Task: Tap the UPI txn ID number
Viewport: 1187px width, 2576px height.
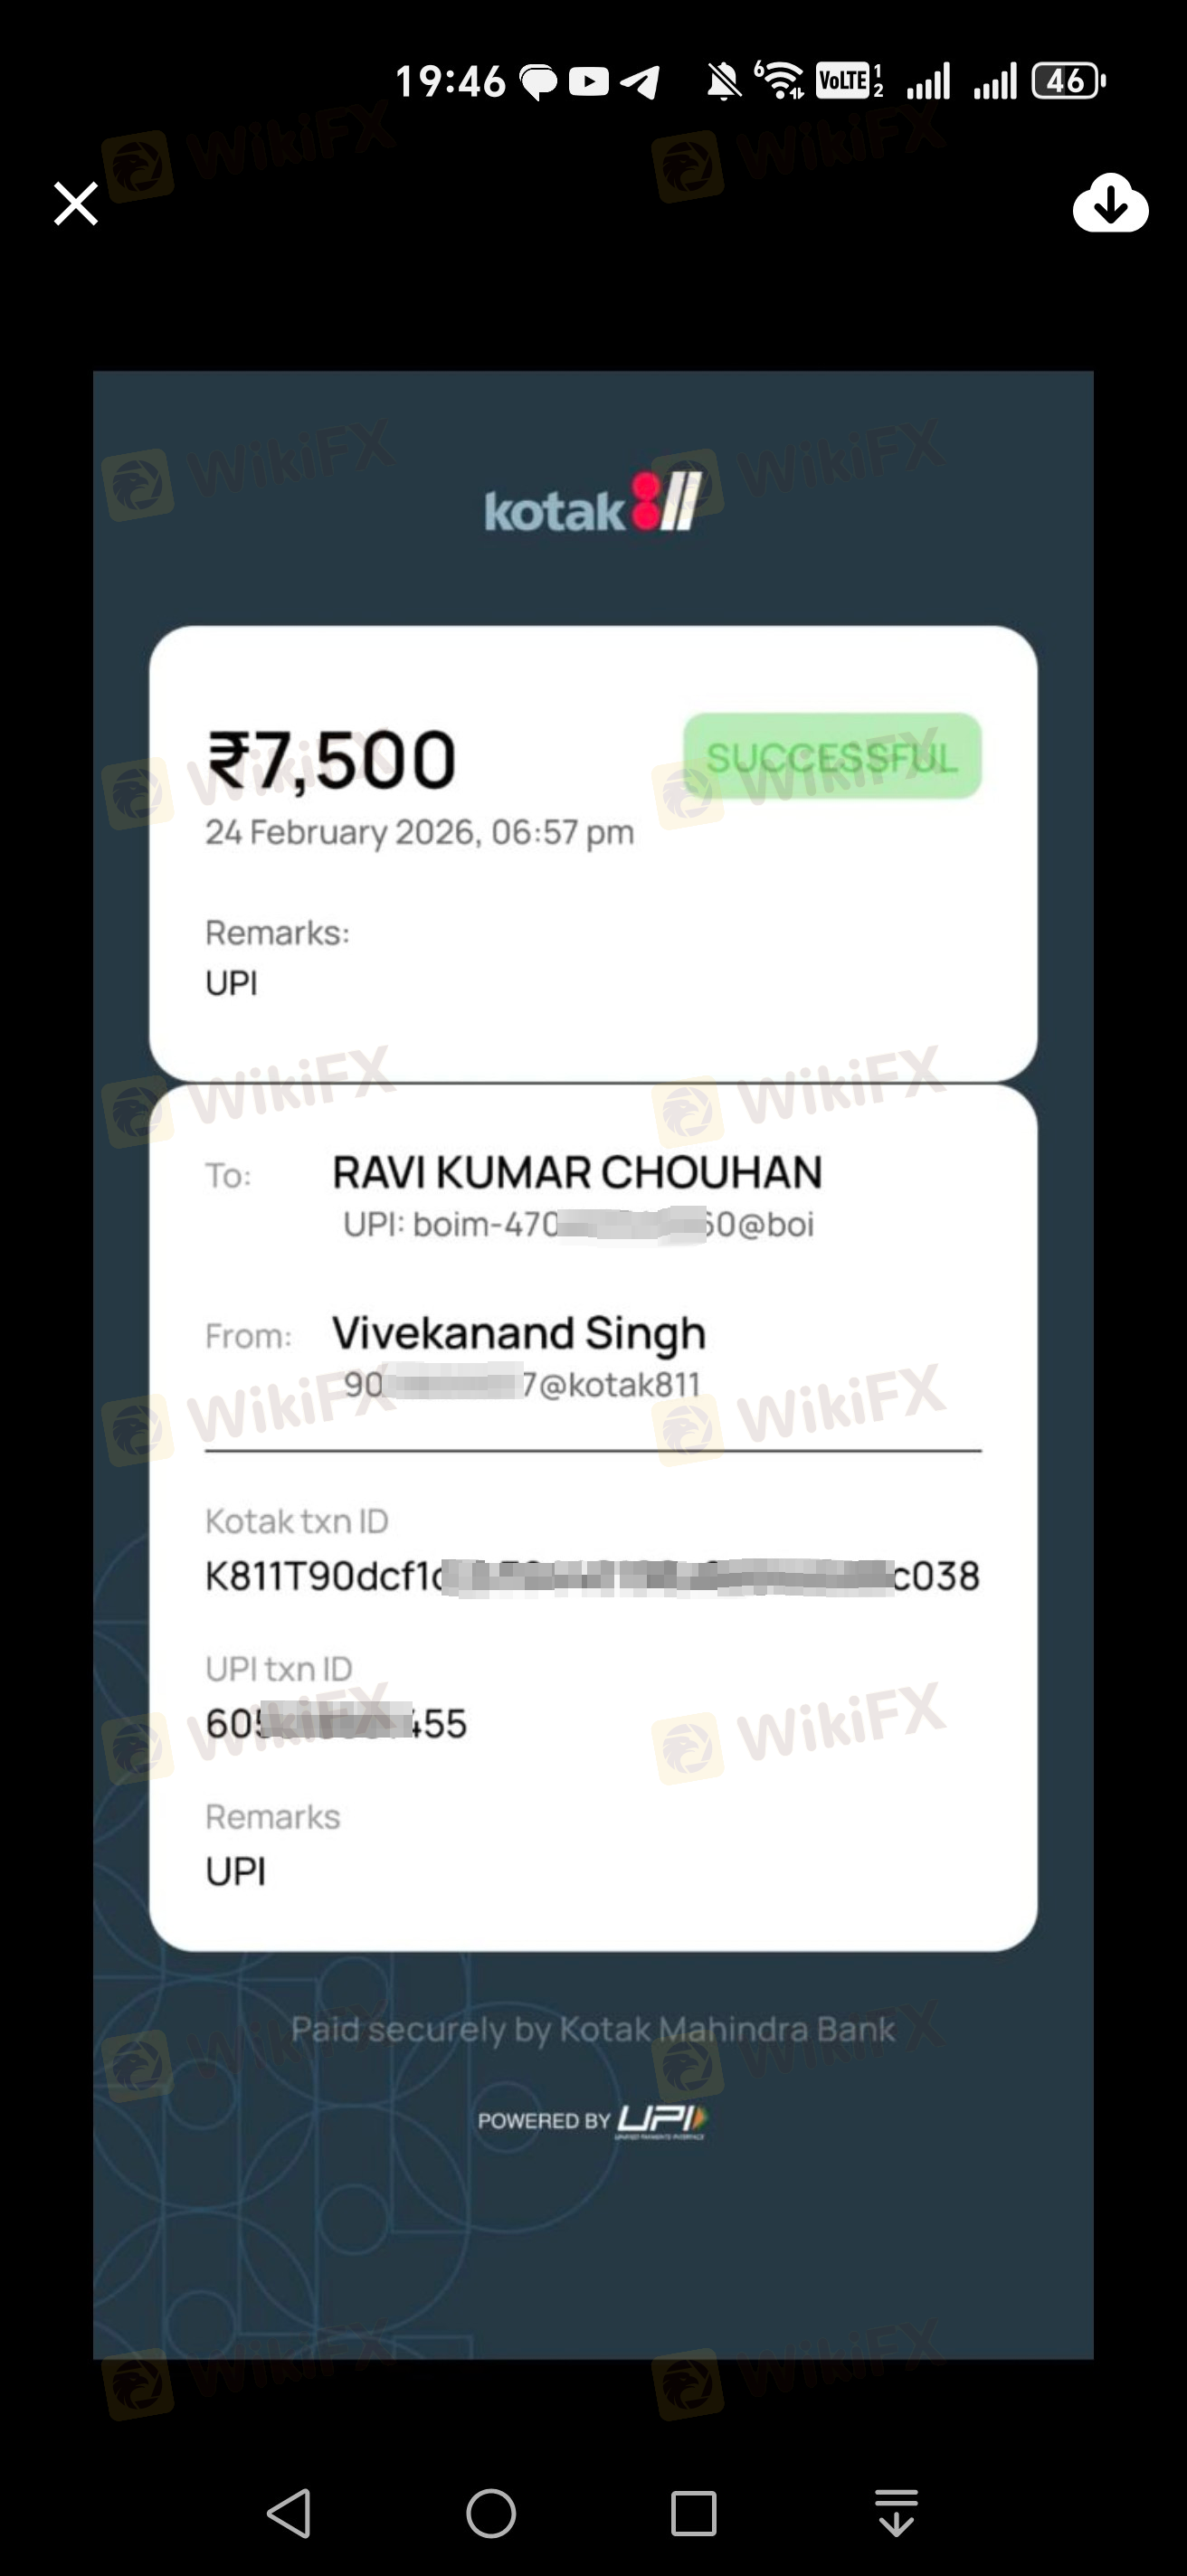Action: tap(336, 1723)
